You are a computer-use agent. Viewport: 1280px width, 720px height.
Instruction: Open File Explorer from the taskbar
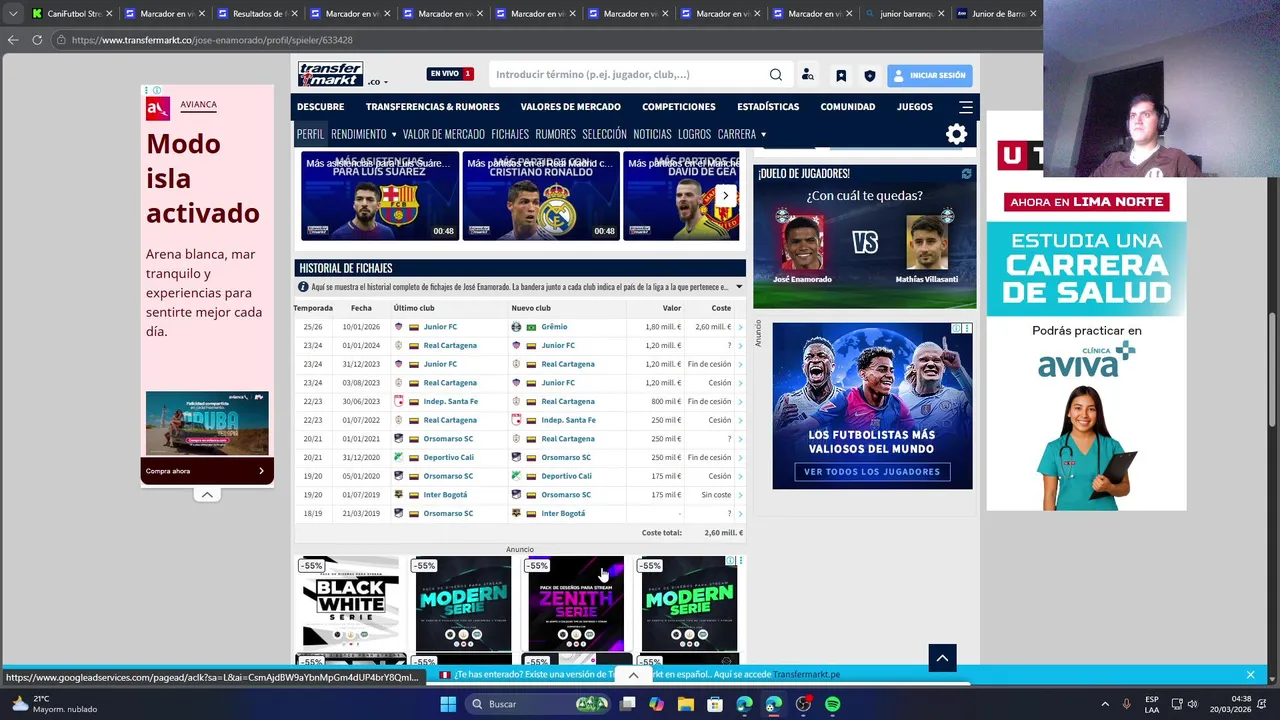pos(686,704)
